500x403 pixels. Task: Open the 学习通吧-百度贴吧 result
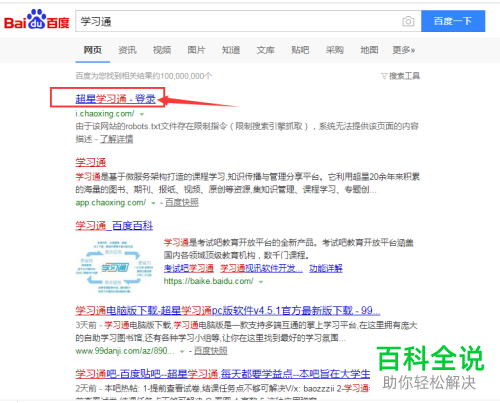point(223,374)
